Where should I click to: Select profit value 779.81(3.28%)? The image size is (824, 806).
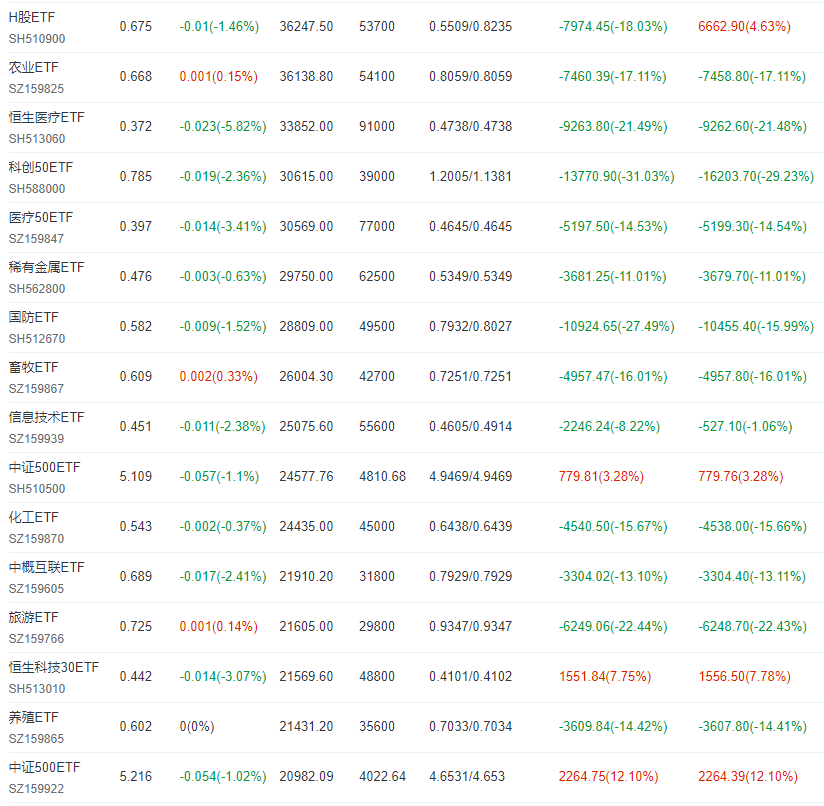601,476
